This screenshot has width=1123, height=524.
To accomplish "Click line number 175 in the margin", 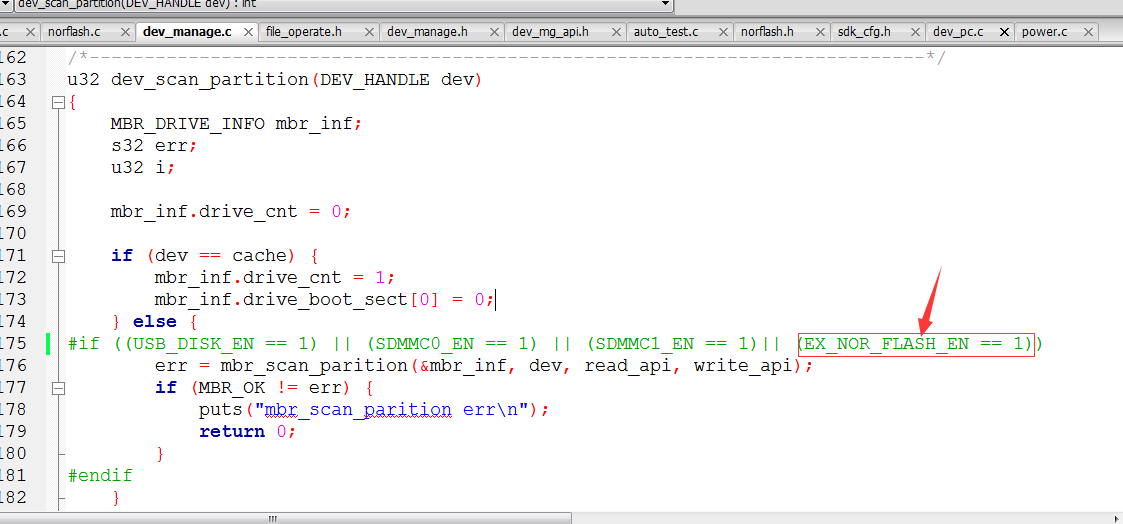I will pyautogui.click(x=13, y=344).
